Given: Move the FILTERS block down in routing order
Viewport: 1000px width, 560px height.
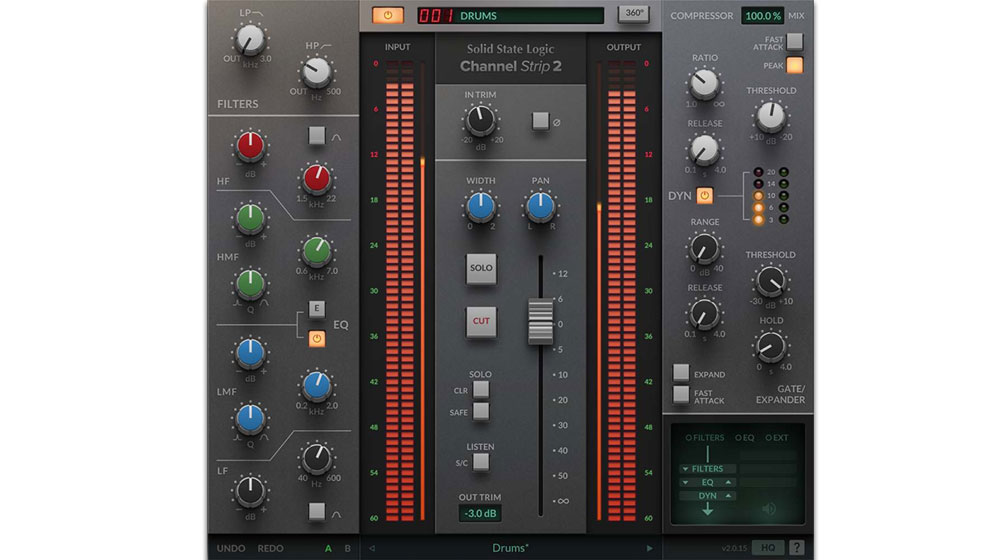Looking at the screenshot, I should [x=685, y=468].
